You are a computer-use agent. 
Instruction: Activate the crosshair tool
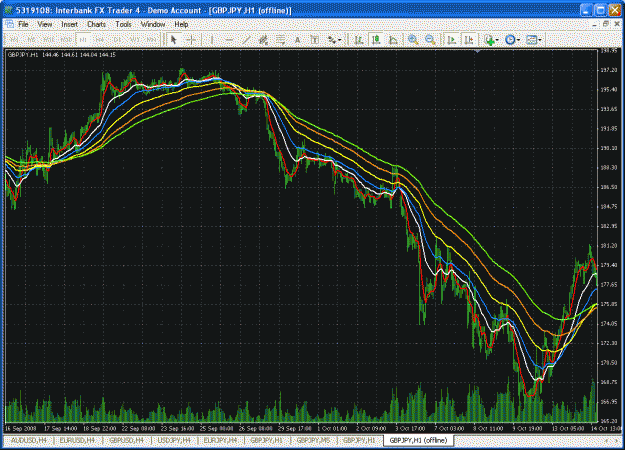[191, 40]
